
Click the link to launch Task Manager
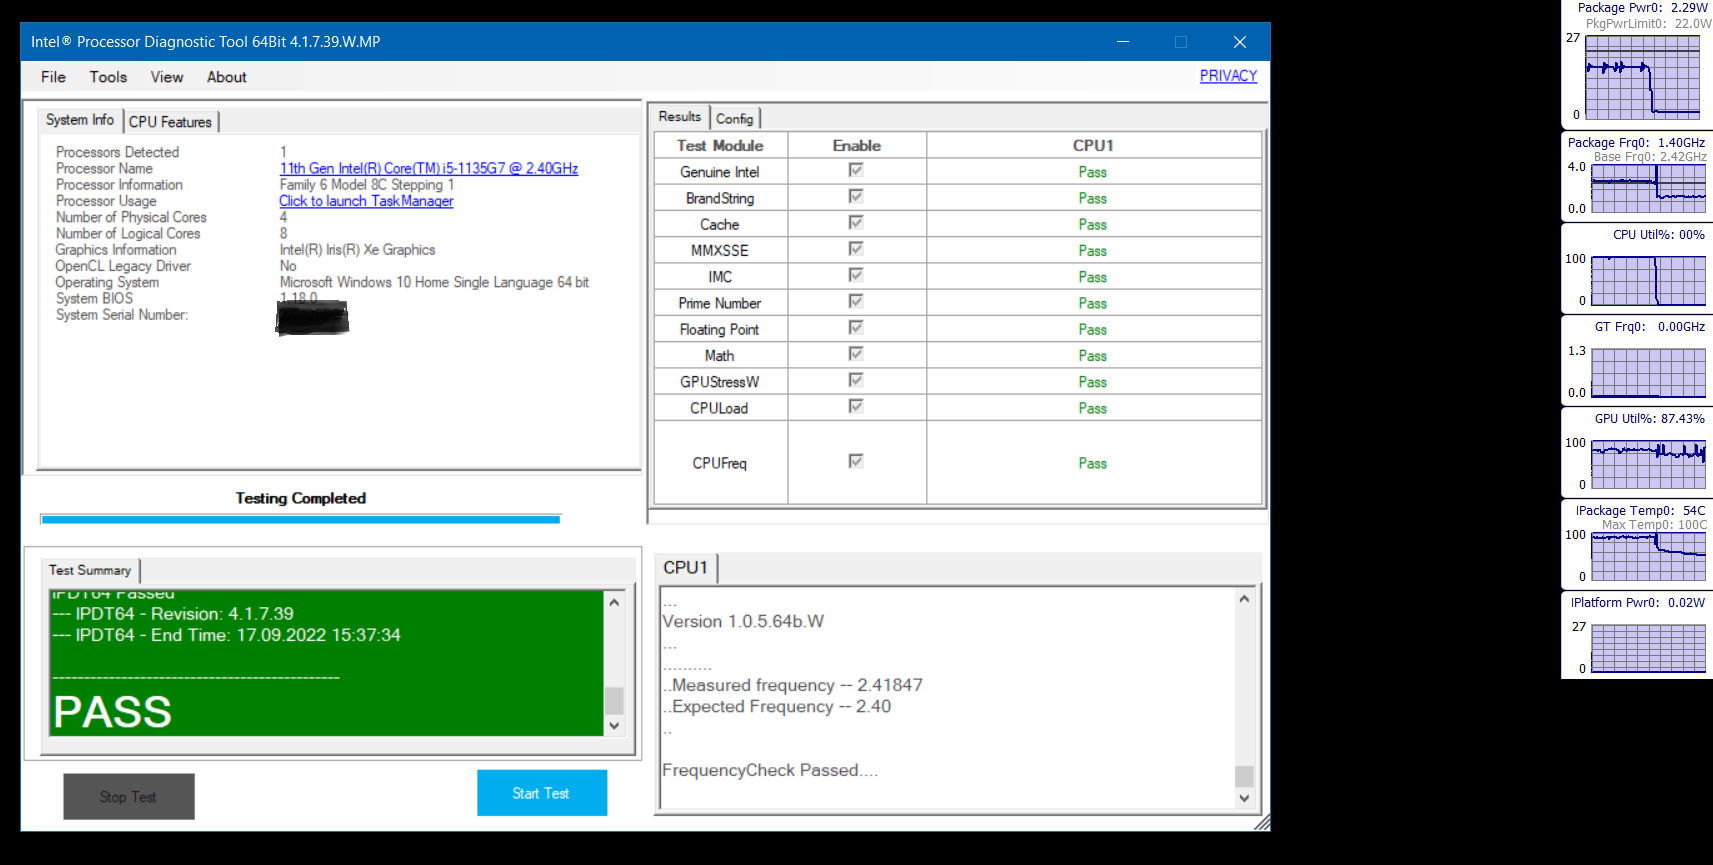[366, 201]
